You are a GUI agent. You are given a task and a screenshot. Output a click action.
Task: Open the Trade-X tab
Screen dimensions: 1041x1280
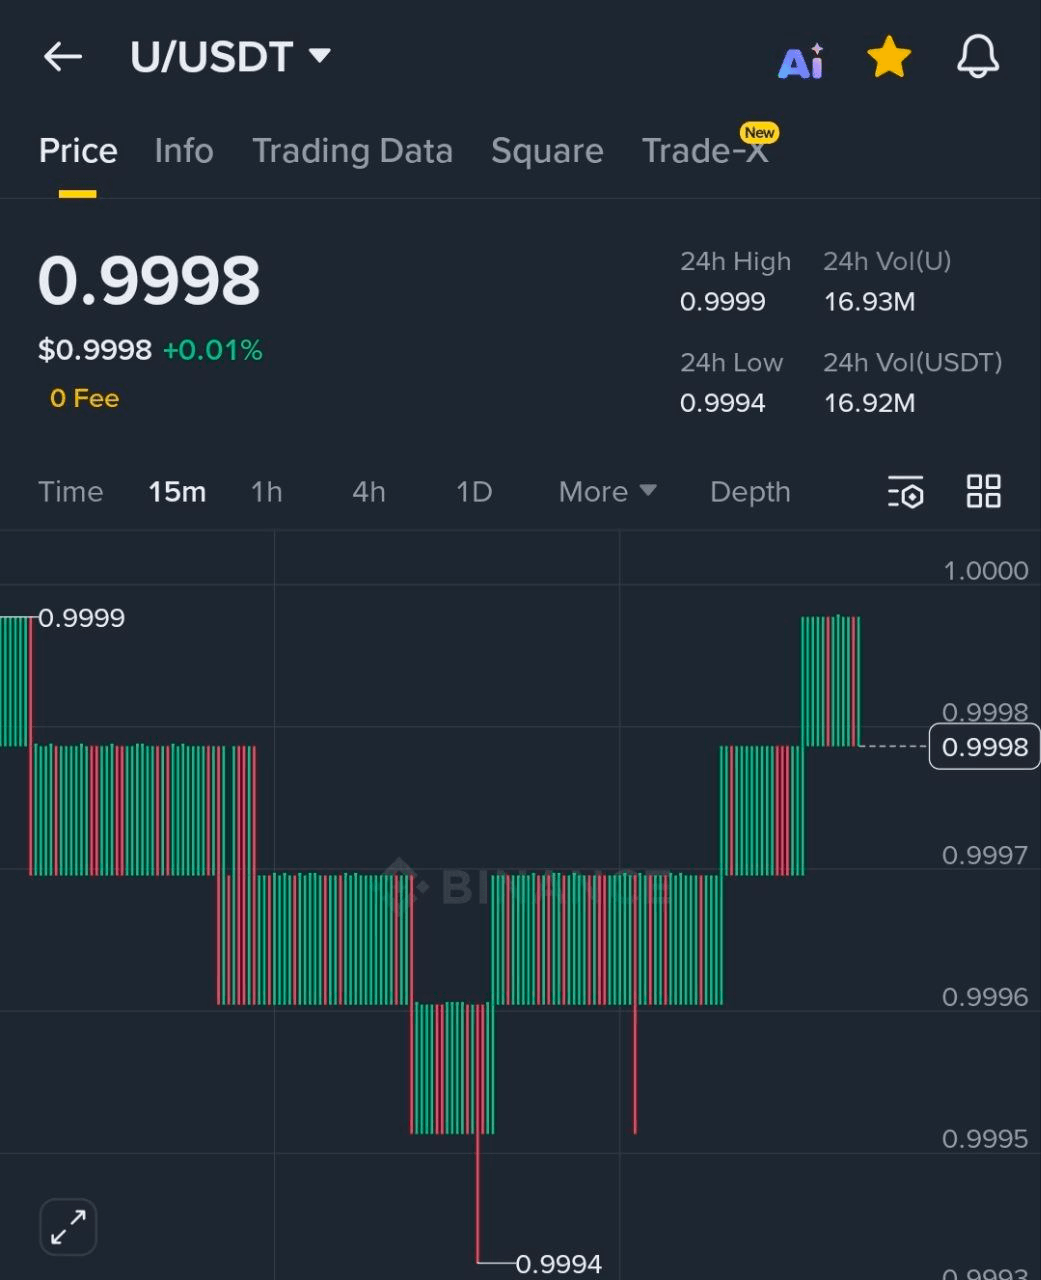coord(705,151)
